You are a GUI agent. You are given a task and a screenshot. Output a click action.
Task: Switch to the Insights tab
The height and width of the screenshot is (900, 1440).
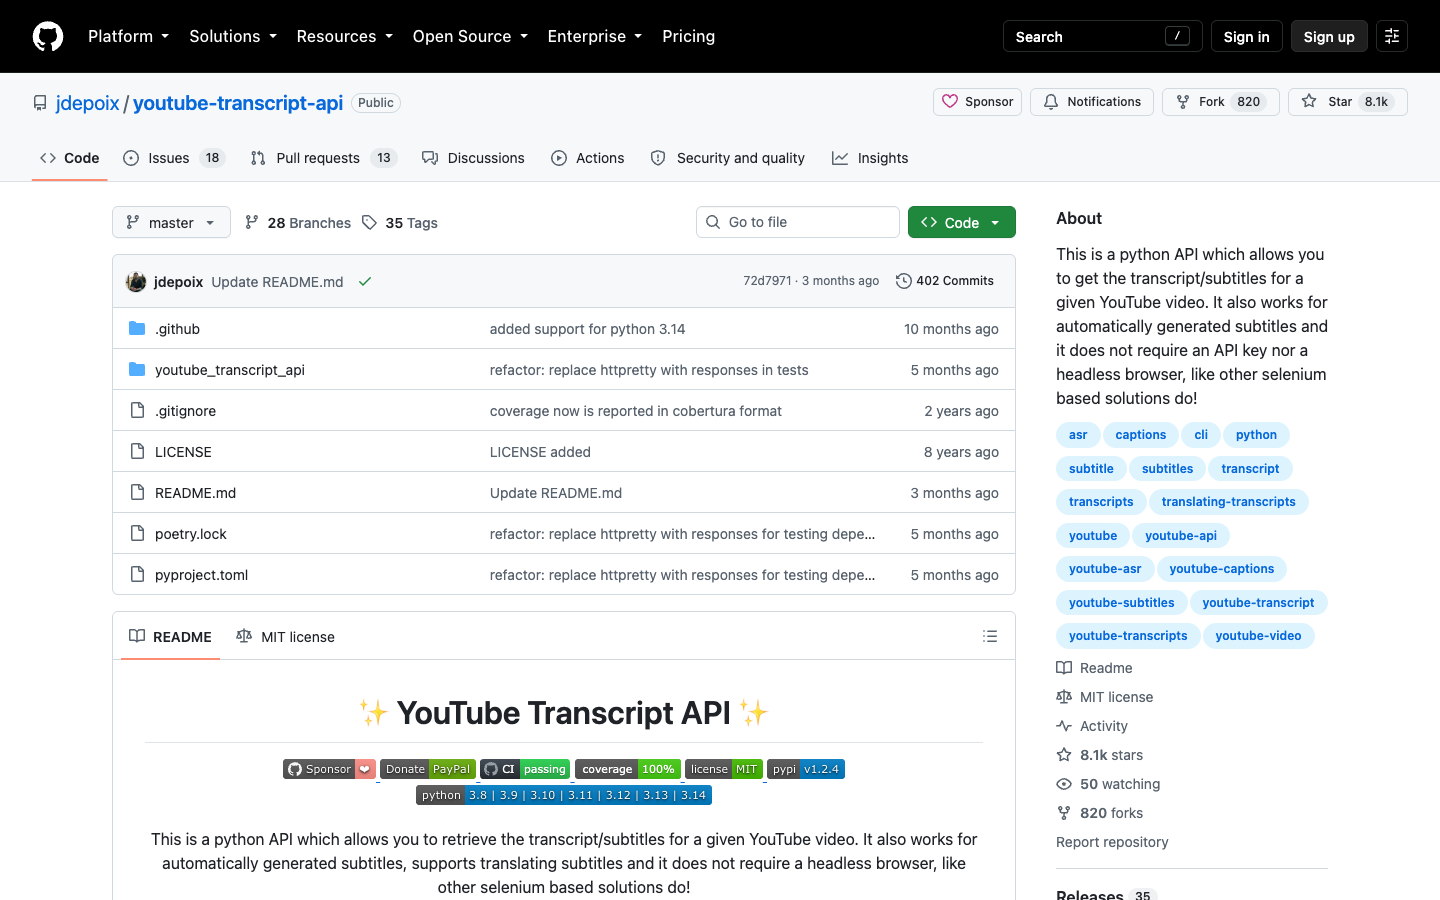870,158
